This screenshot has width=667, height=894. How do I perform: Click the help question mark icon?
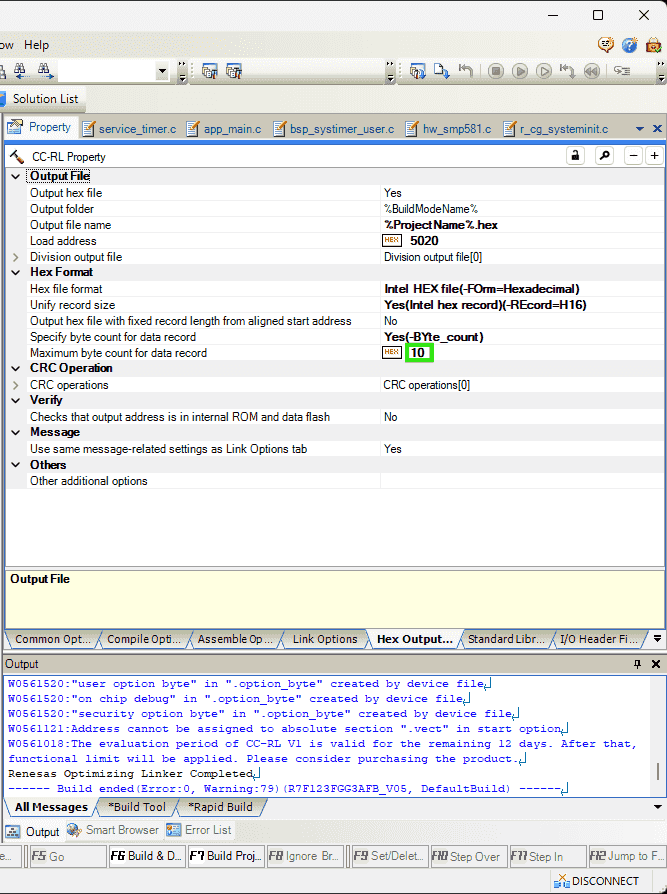click(629, 45)
